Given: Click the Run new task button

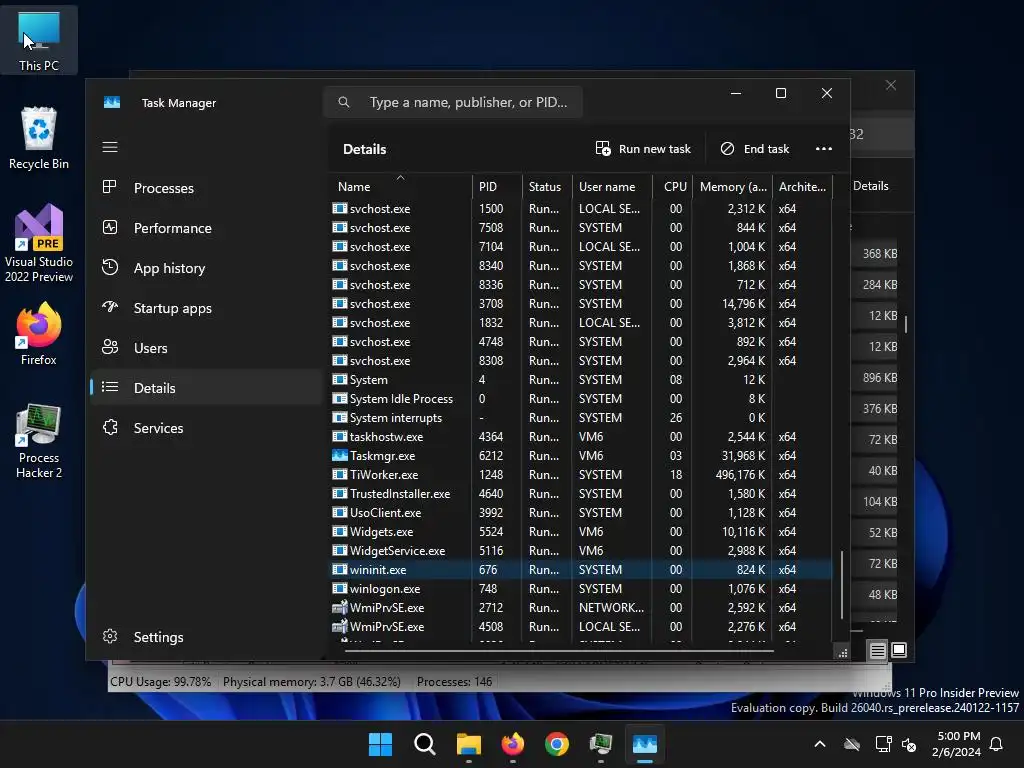Looking at the screenshot, I should pyautogui.click(x=643, y=149).
